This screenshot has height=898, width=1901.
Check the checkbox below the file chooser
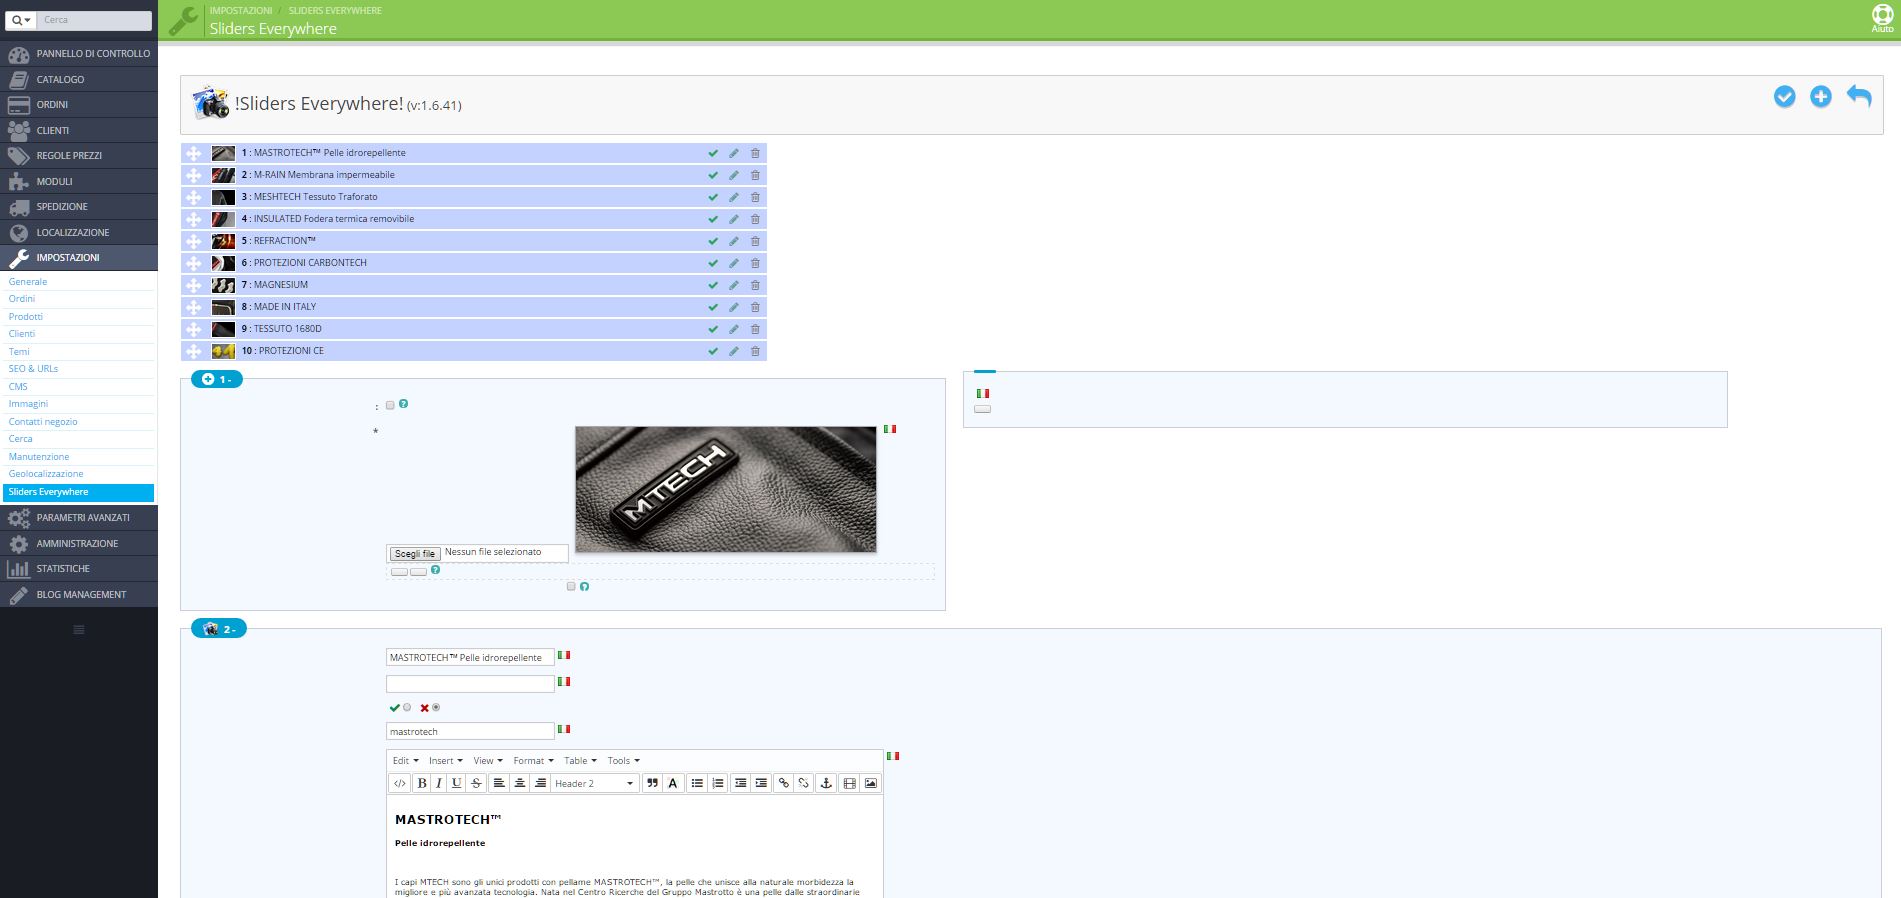(x=571, y=586)
